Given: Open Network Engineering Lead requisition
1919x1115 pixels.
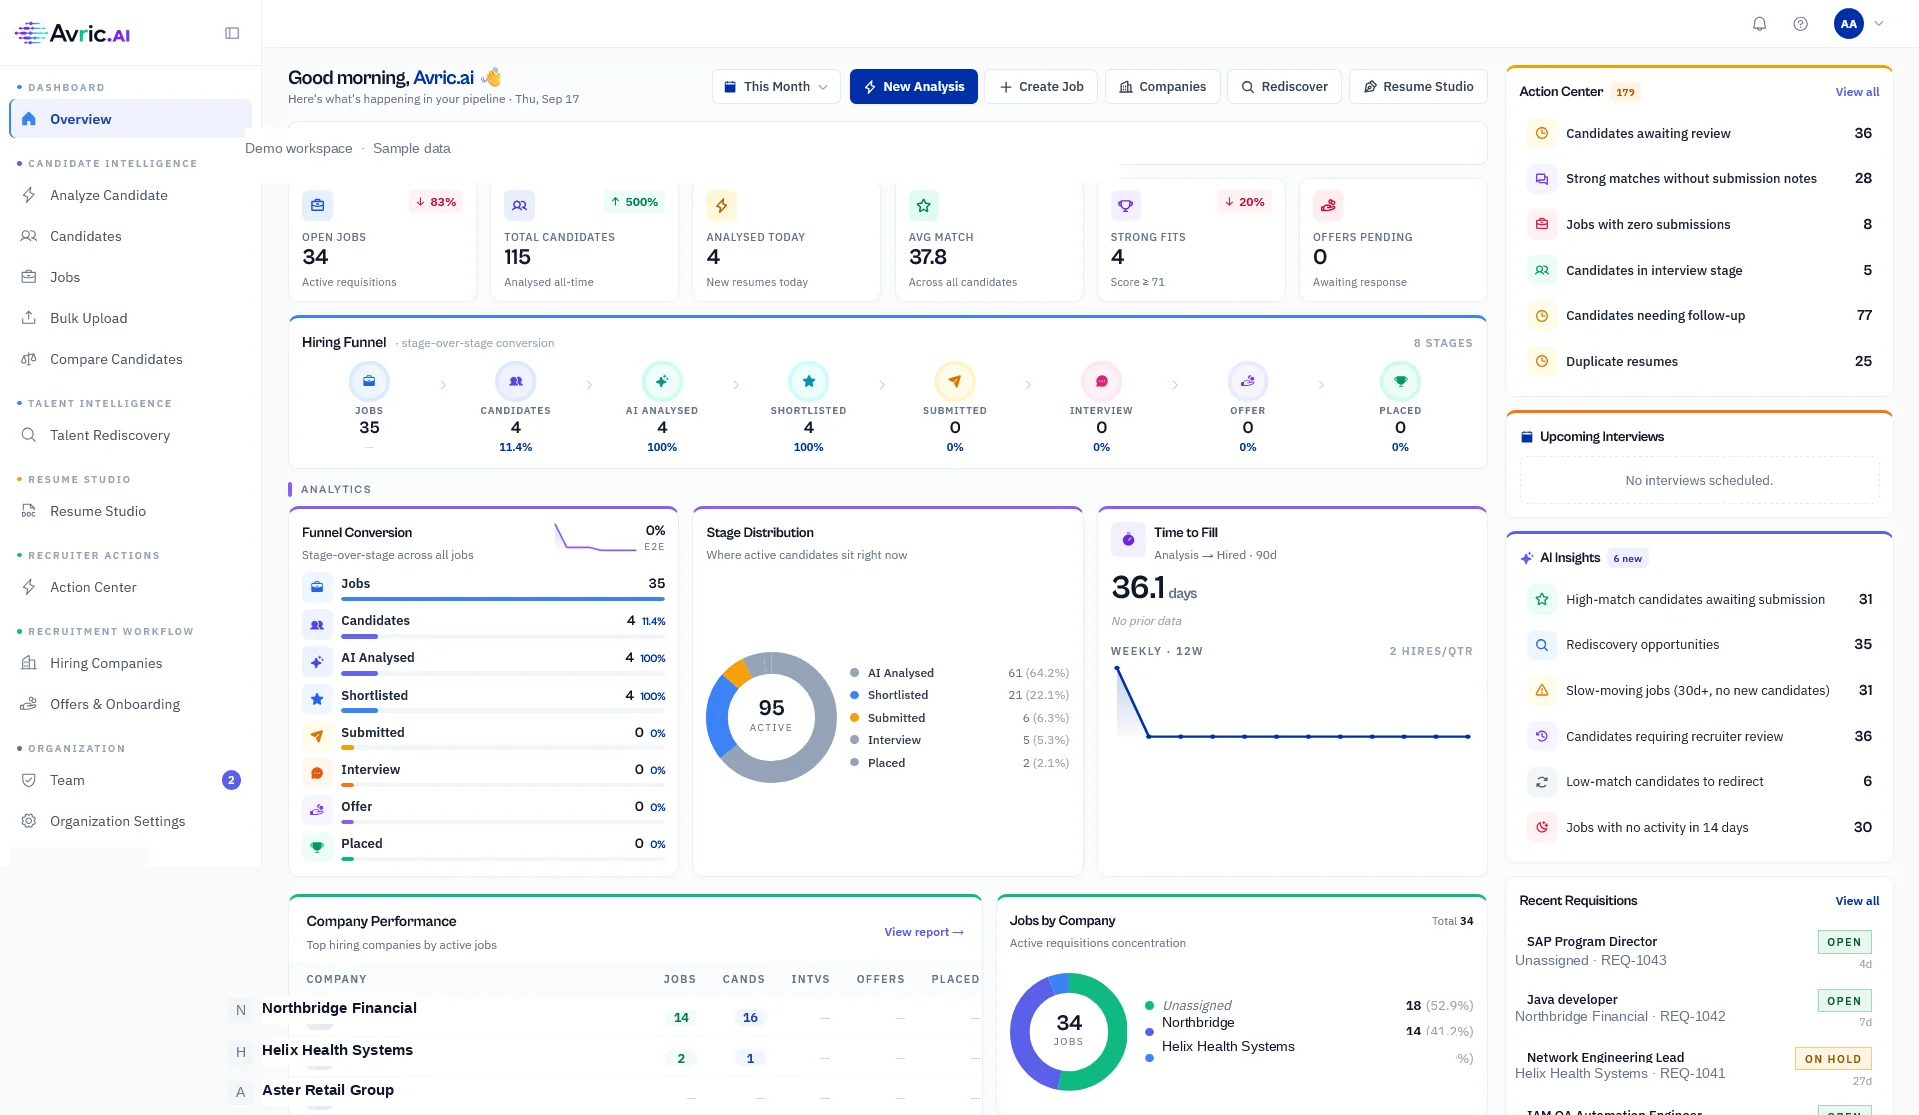Looking at the screenshot, I should tap(1699, 1065).
